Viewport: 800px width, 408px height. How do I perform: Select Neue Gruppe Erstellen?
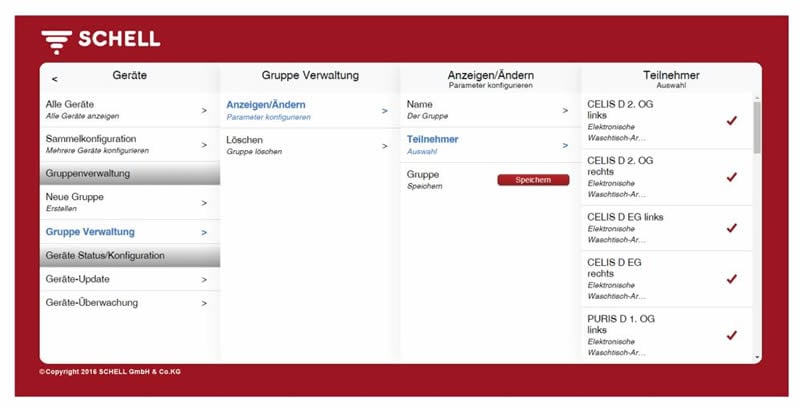[130, 202]
